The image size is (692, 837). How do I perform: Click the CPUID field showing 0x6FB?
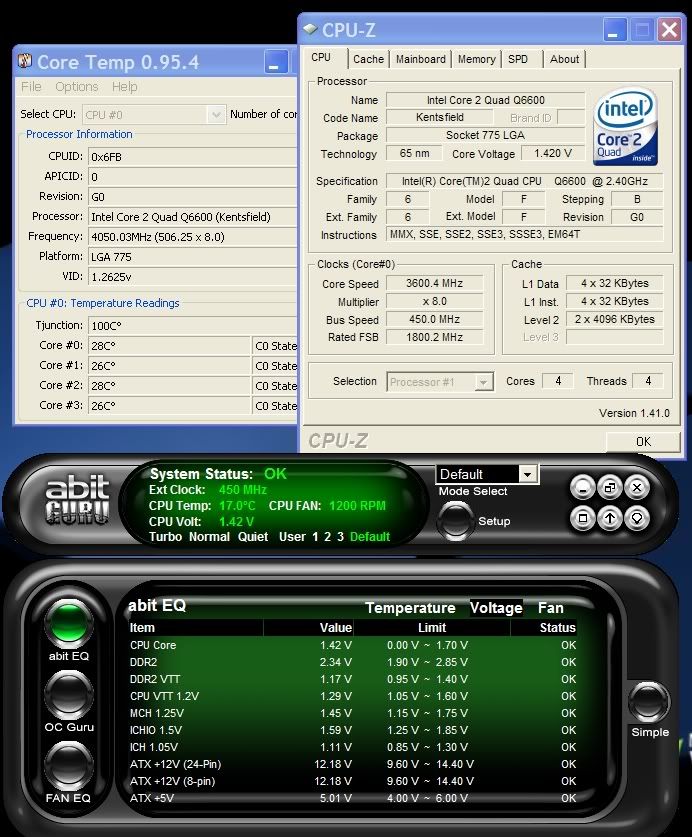point(192,157)
